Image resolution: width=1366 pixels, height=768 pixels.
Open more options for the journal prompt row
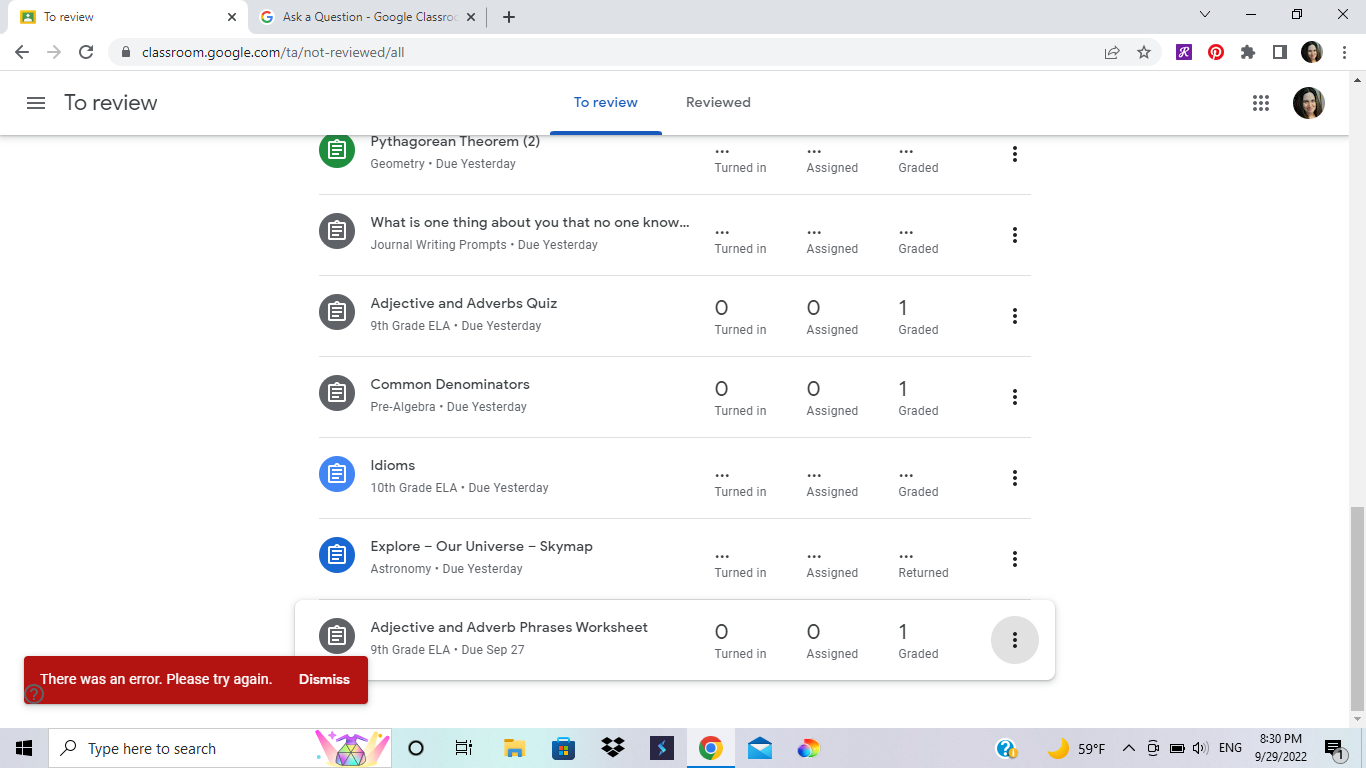pyautogui.click(x=1014, y=235)
